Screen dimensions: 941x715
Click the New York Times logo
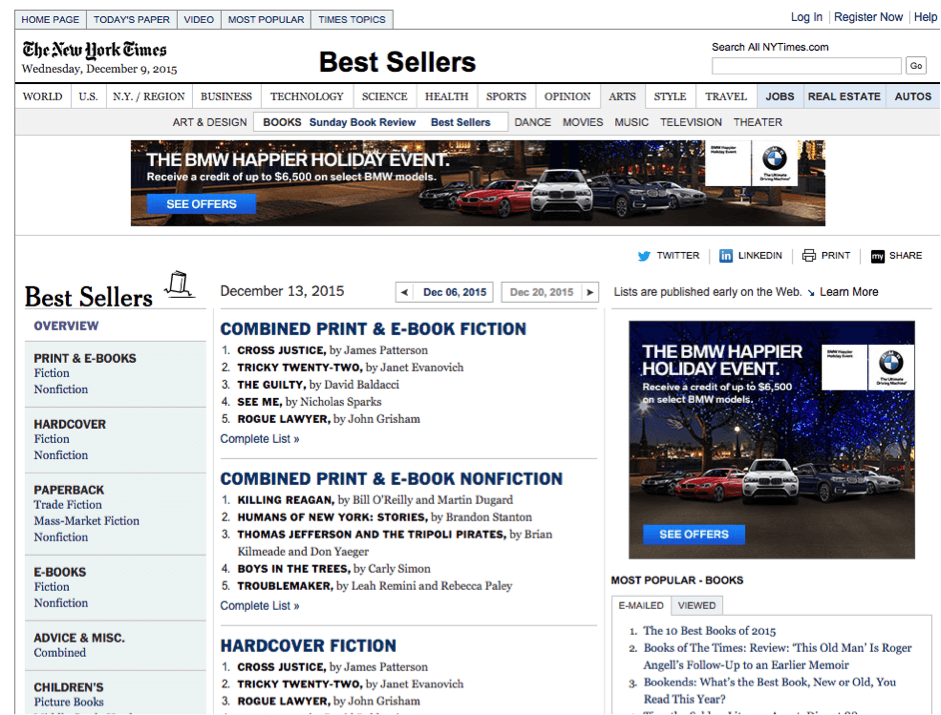click(95, 50)
